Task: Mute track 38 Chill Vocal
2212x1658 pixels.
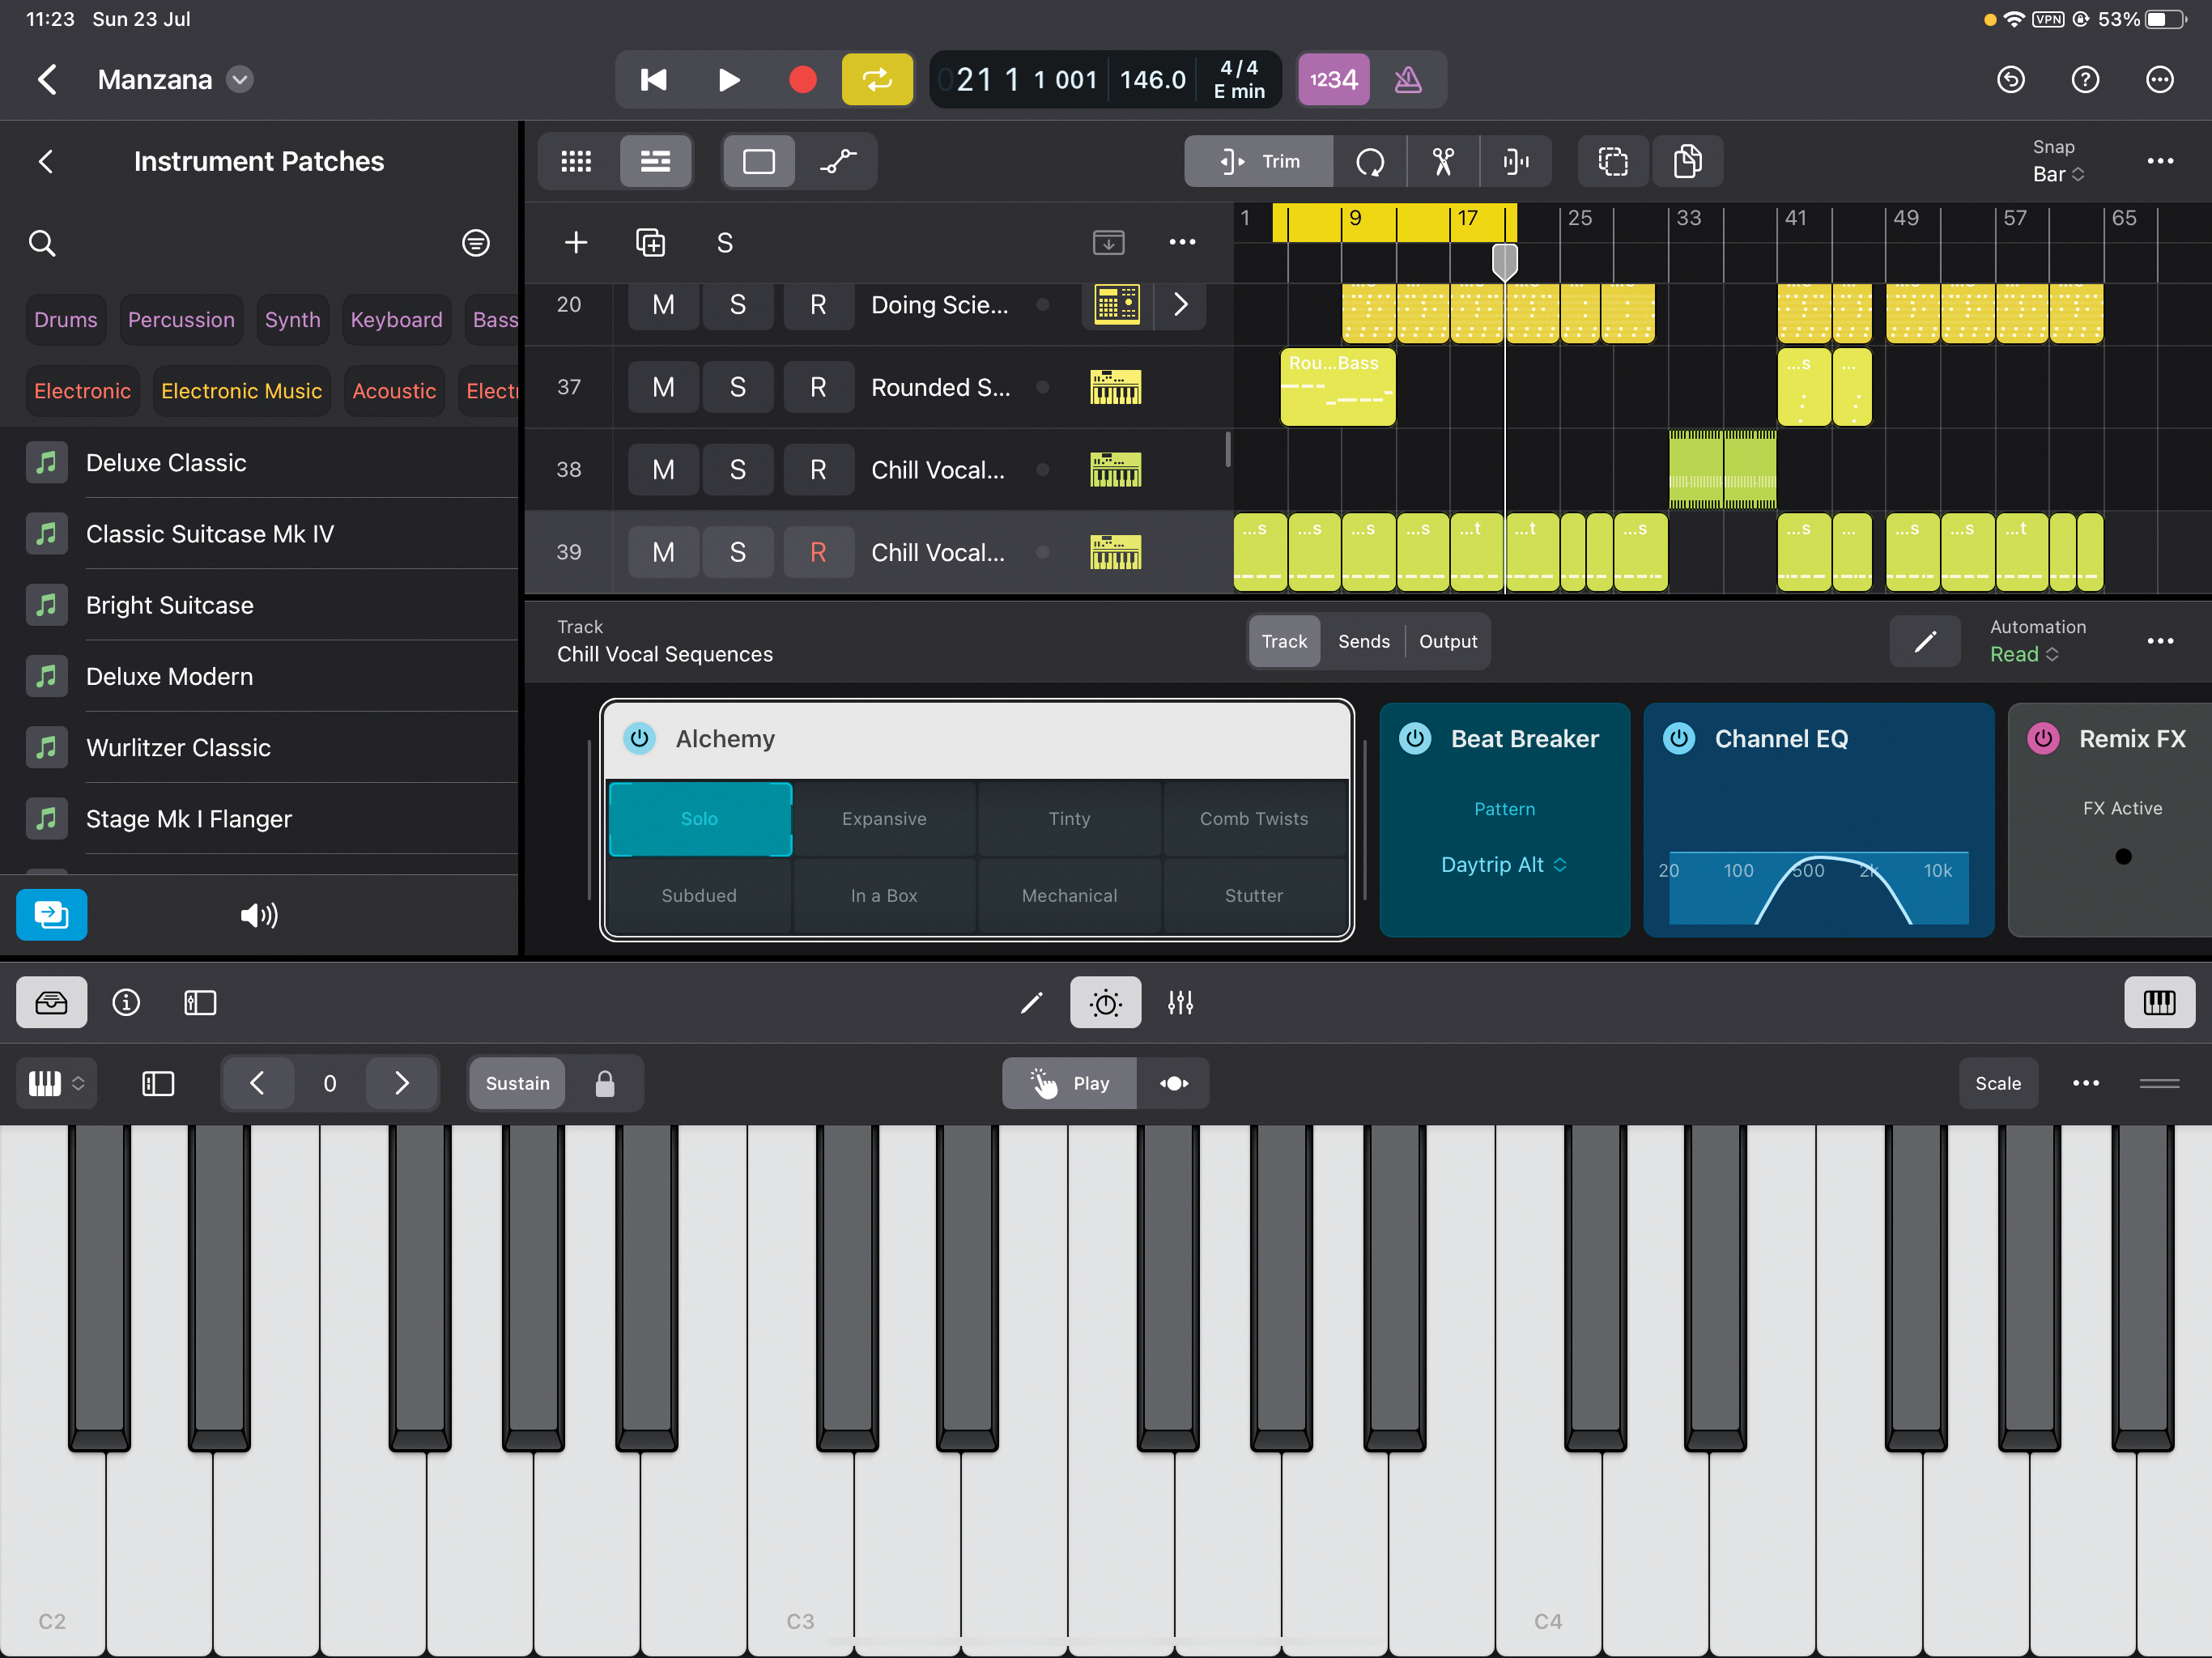Action: 663,469
